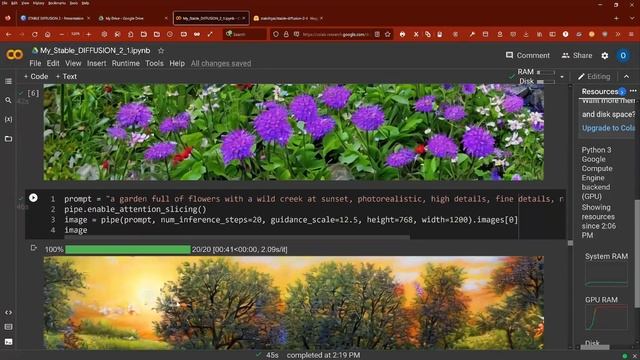Go back in browser navigation
The height and width of the screenshot is (360, 640).
point(9,35)
